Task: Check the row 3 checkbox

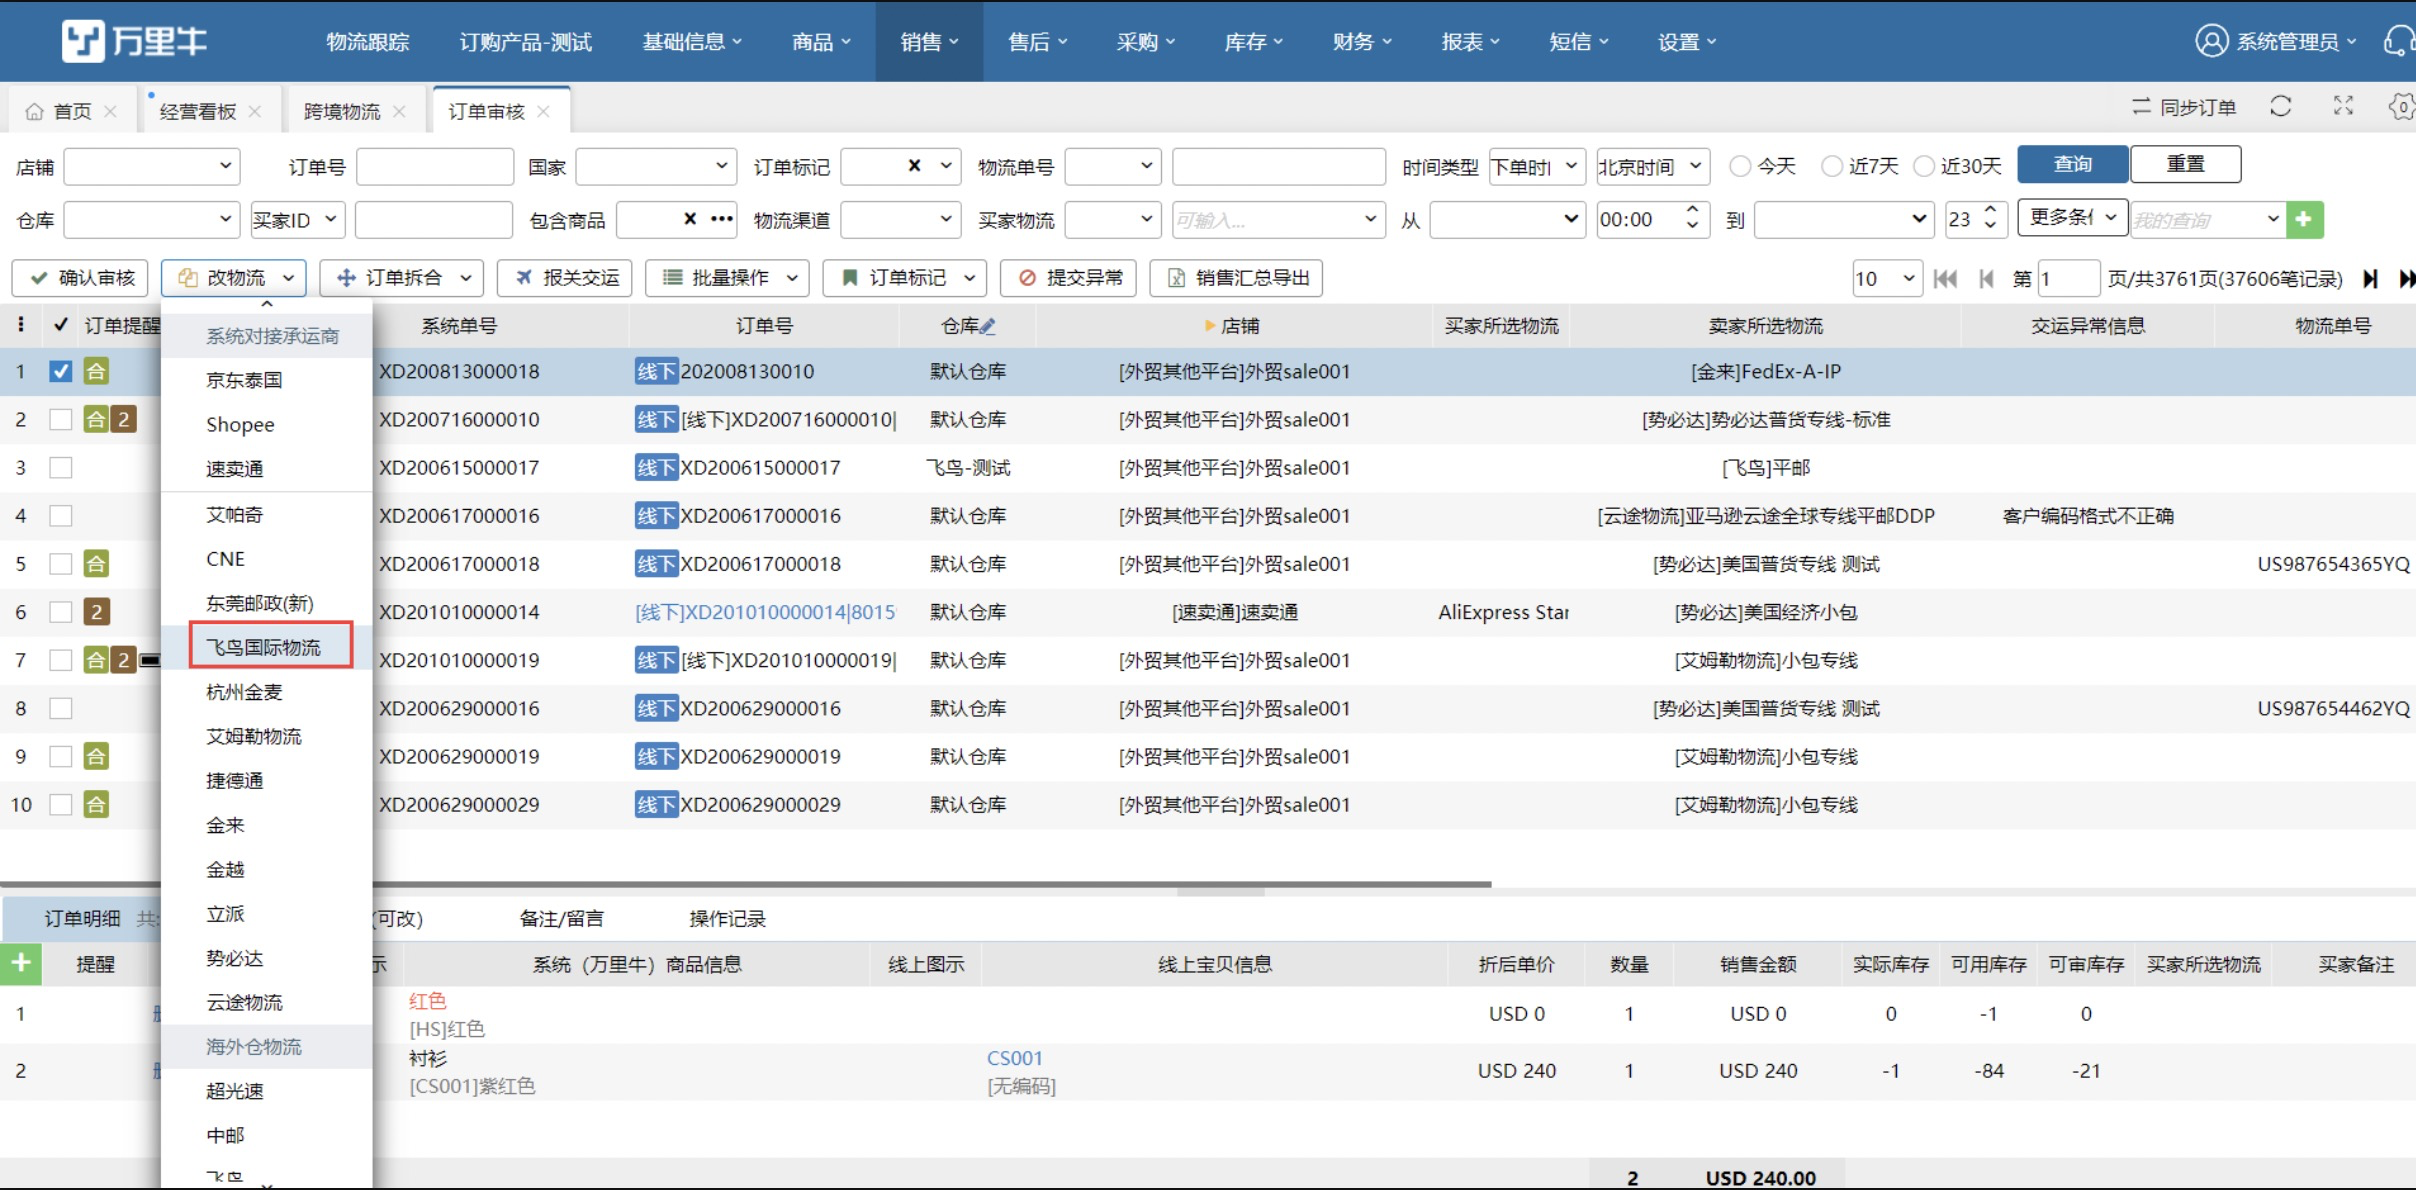Action: coord(60,467)
